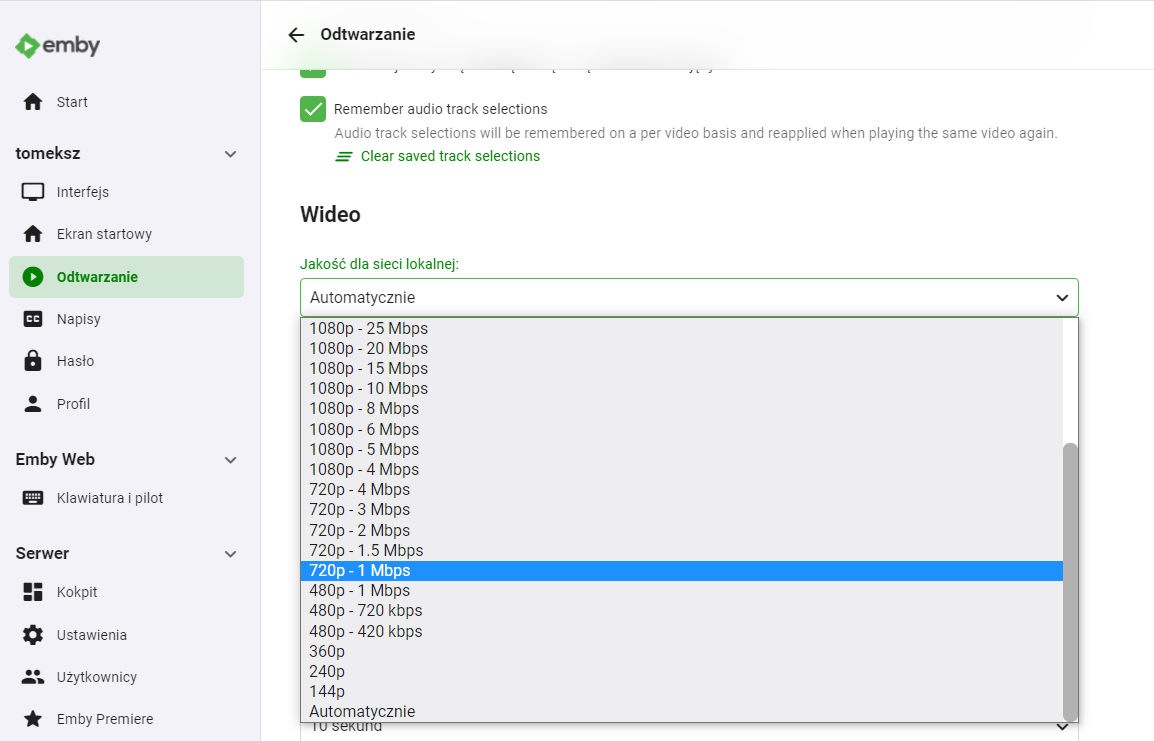Click the Emby logo
The width and height of the screenshot is (1154, 741).
(57, 45)
